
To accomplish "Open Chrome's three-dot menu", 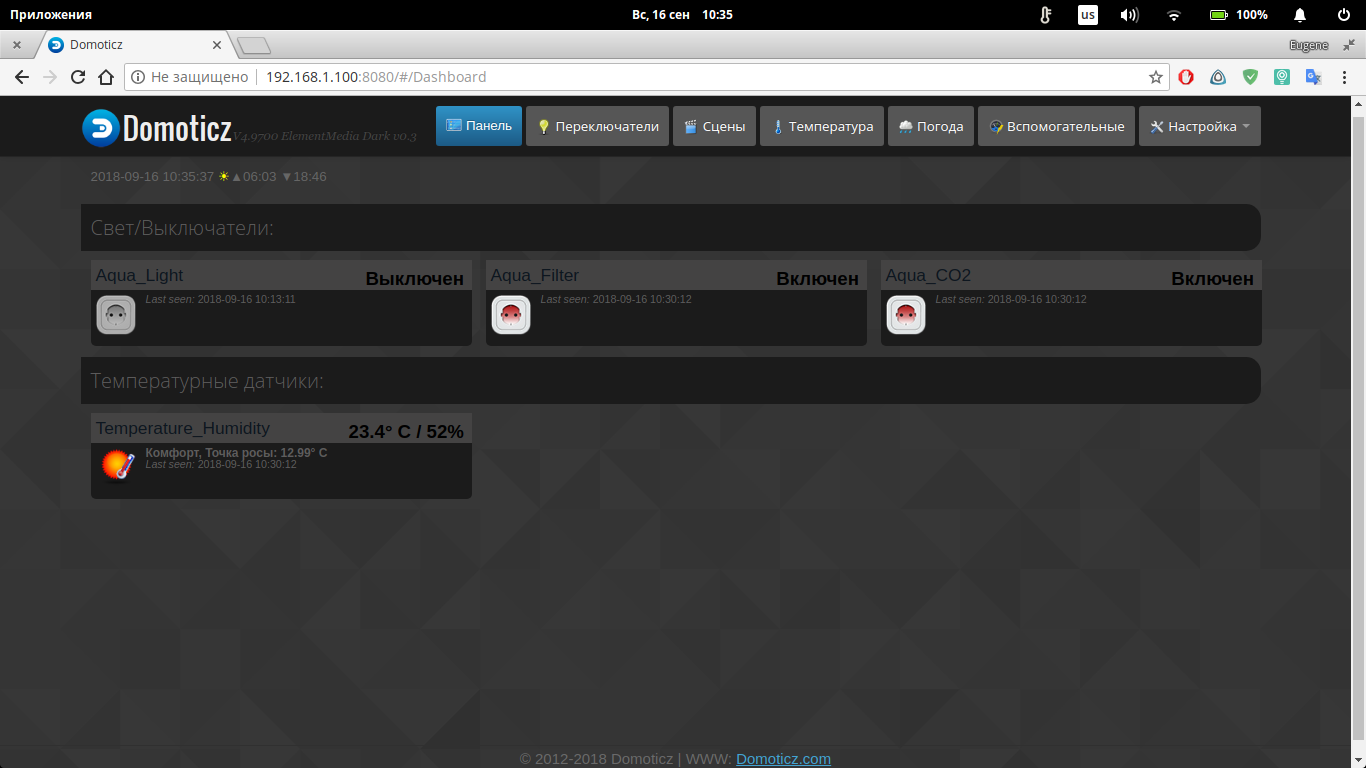I will 1345,77.
